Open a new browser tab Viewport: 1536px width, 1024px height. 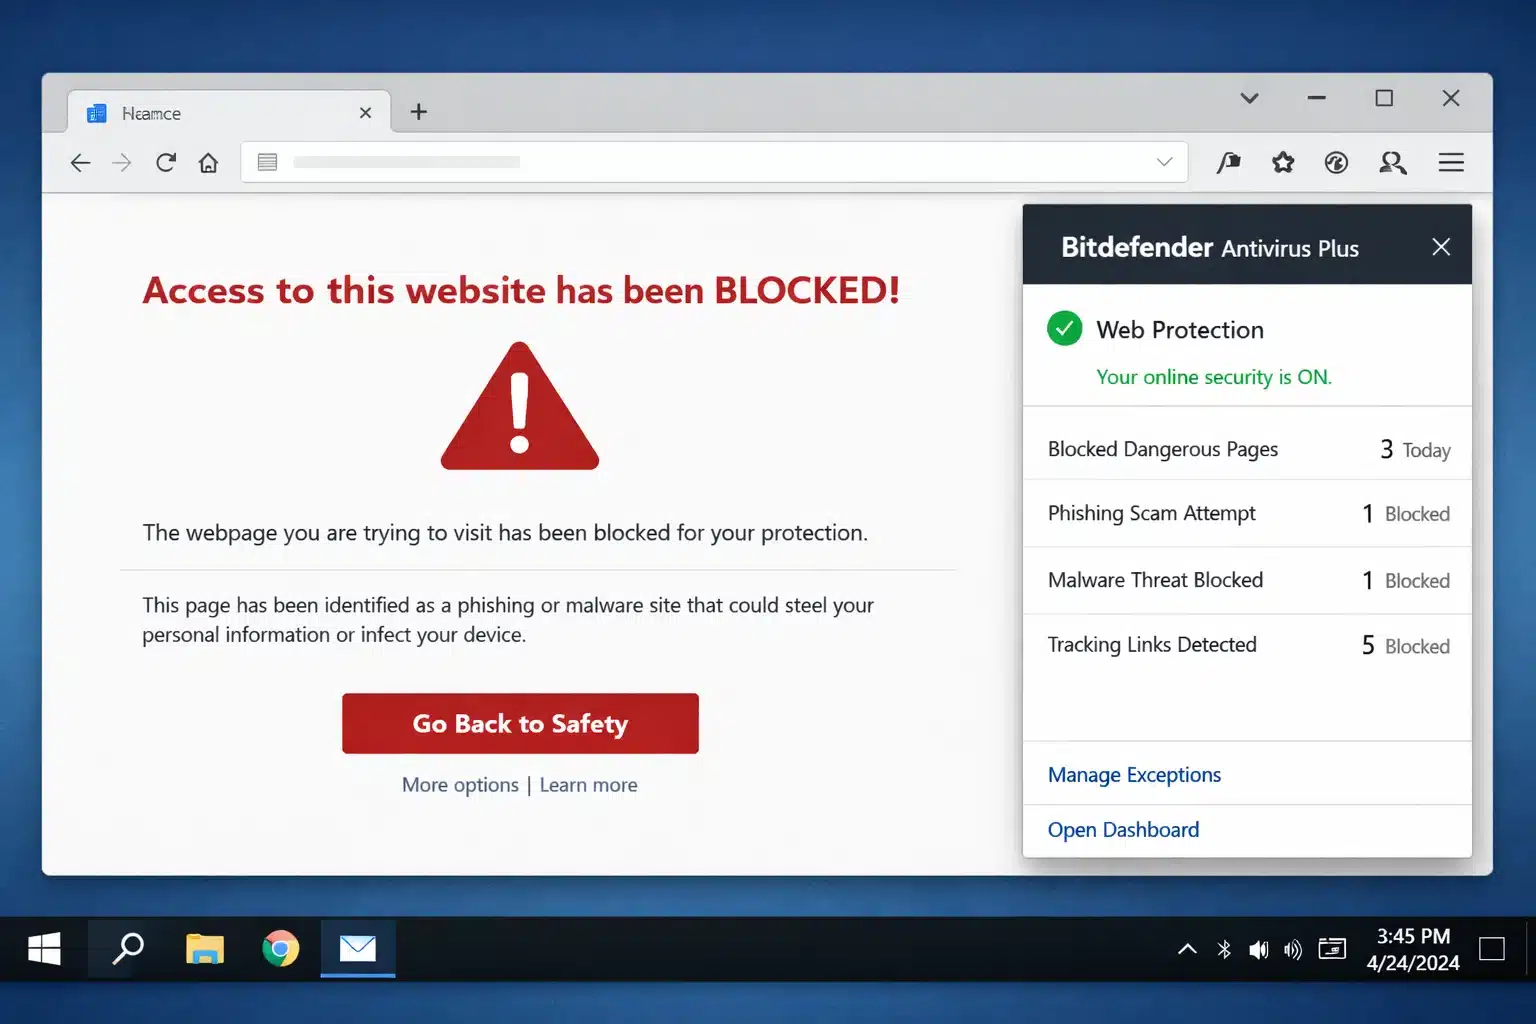[418, 111]
